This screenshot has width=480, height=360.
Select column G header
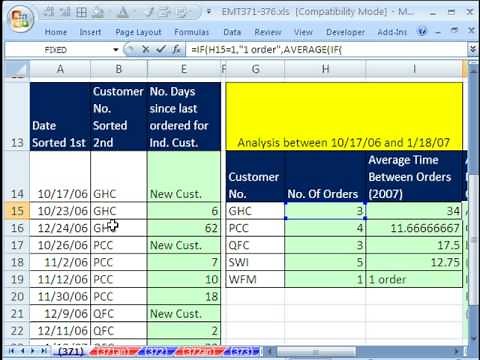click(255, 69)
